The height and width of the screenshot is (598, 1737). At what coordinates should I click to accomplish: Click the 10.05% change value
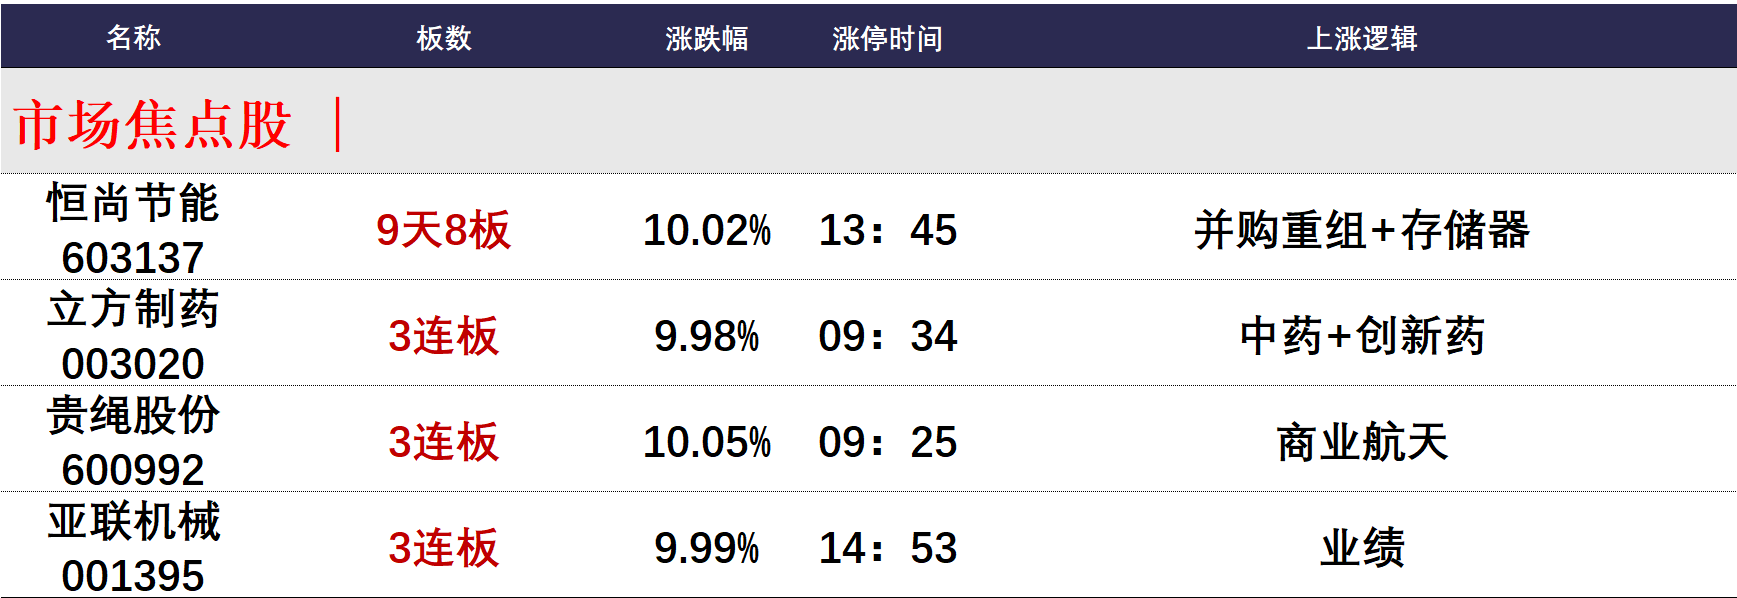click(x=706, y=442)
